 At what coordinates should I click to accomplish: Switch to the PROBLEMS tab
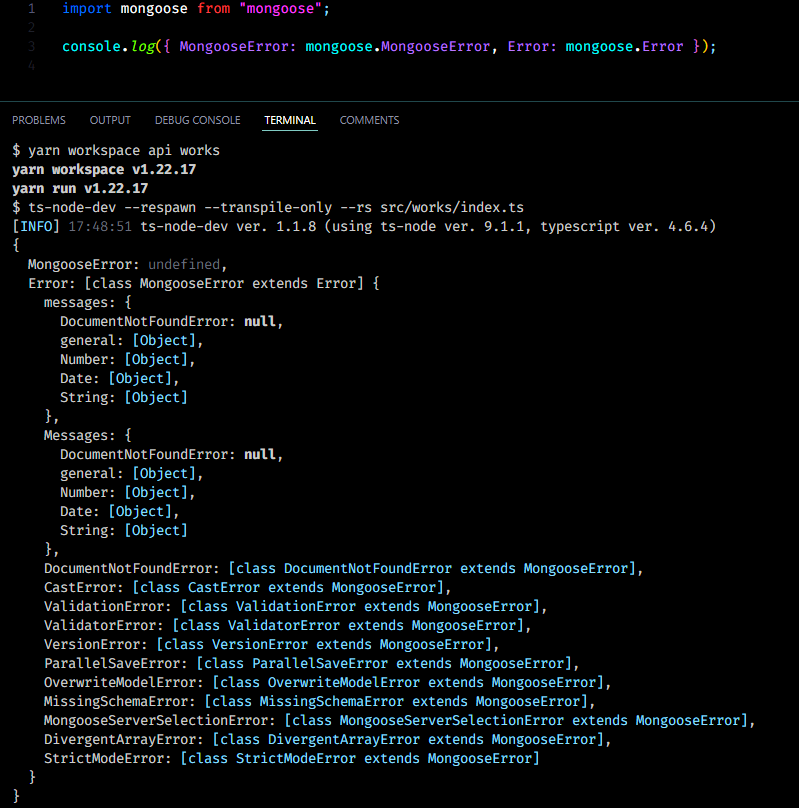click(x=39, y=120)
